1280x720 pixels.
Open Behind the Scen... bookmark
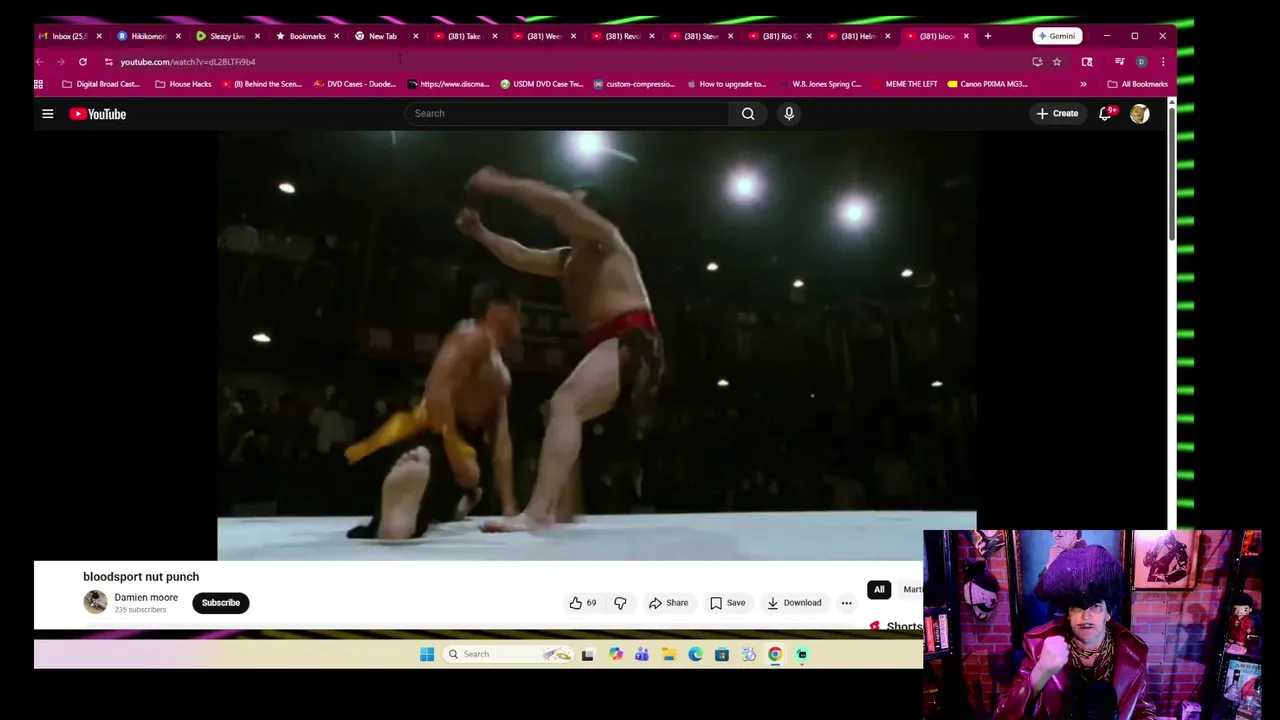point(262,84)
